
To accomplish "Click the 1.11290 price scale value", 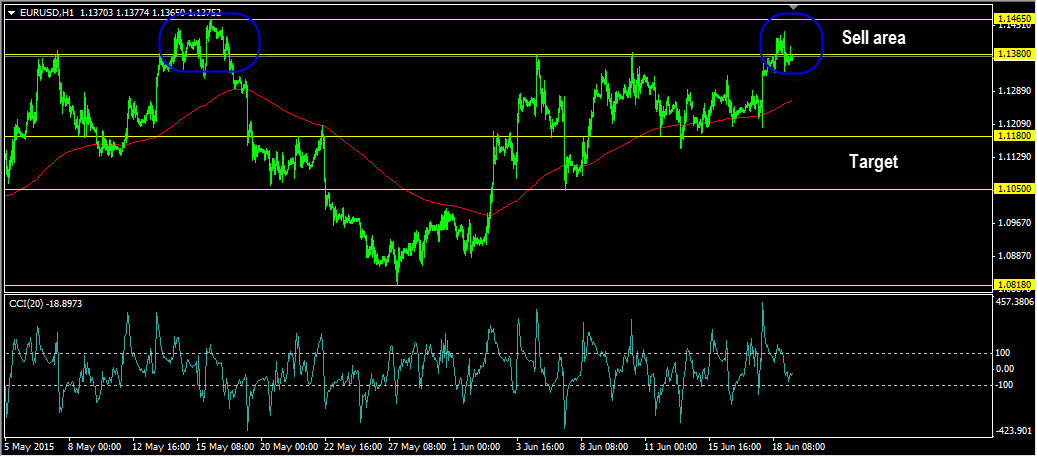I will [x=1014, y=157].
